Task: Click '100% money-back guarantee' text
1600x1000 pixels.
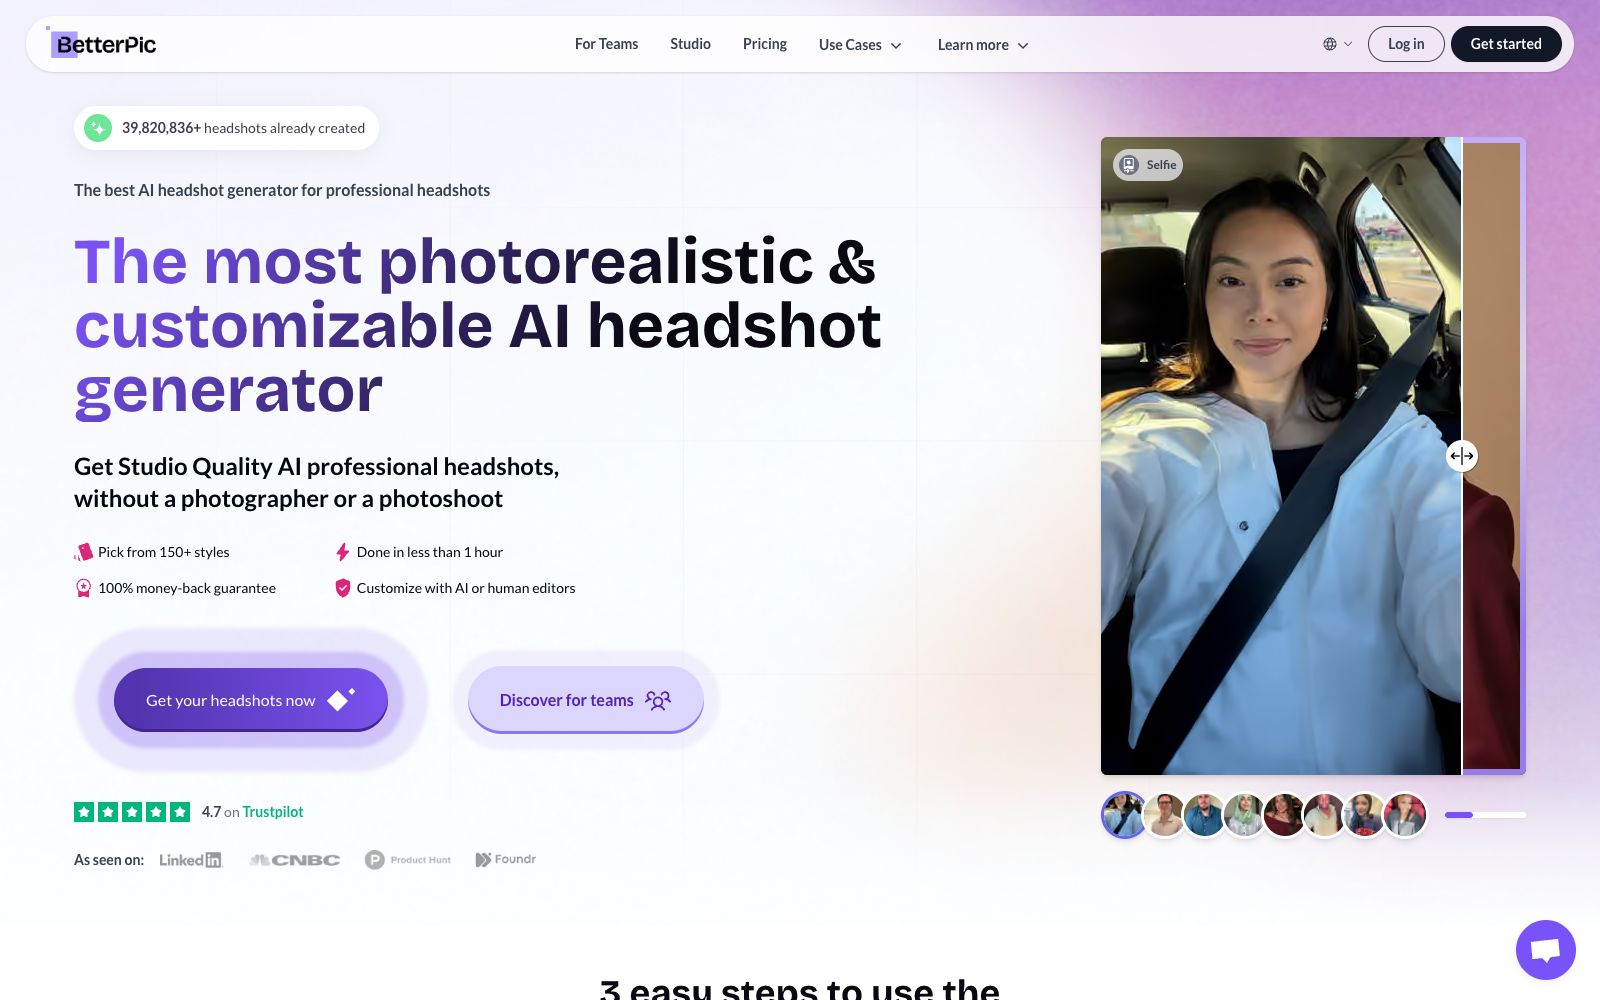Action: click(187, 588)
